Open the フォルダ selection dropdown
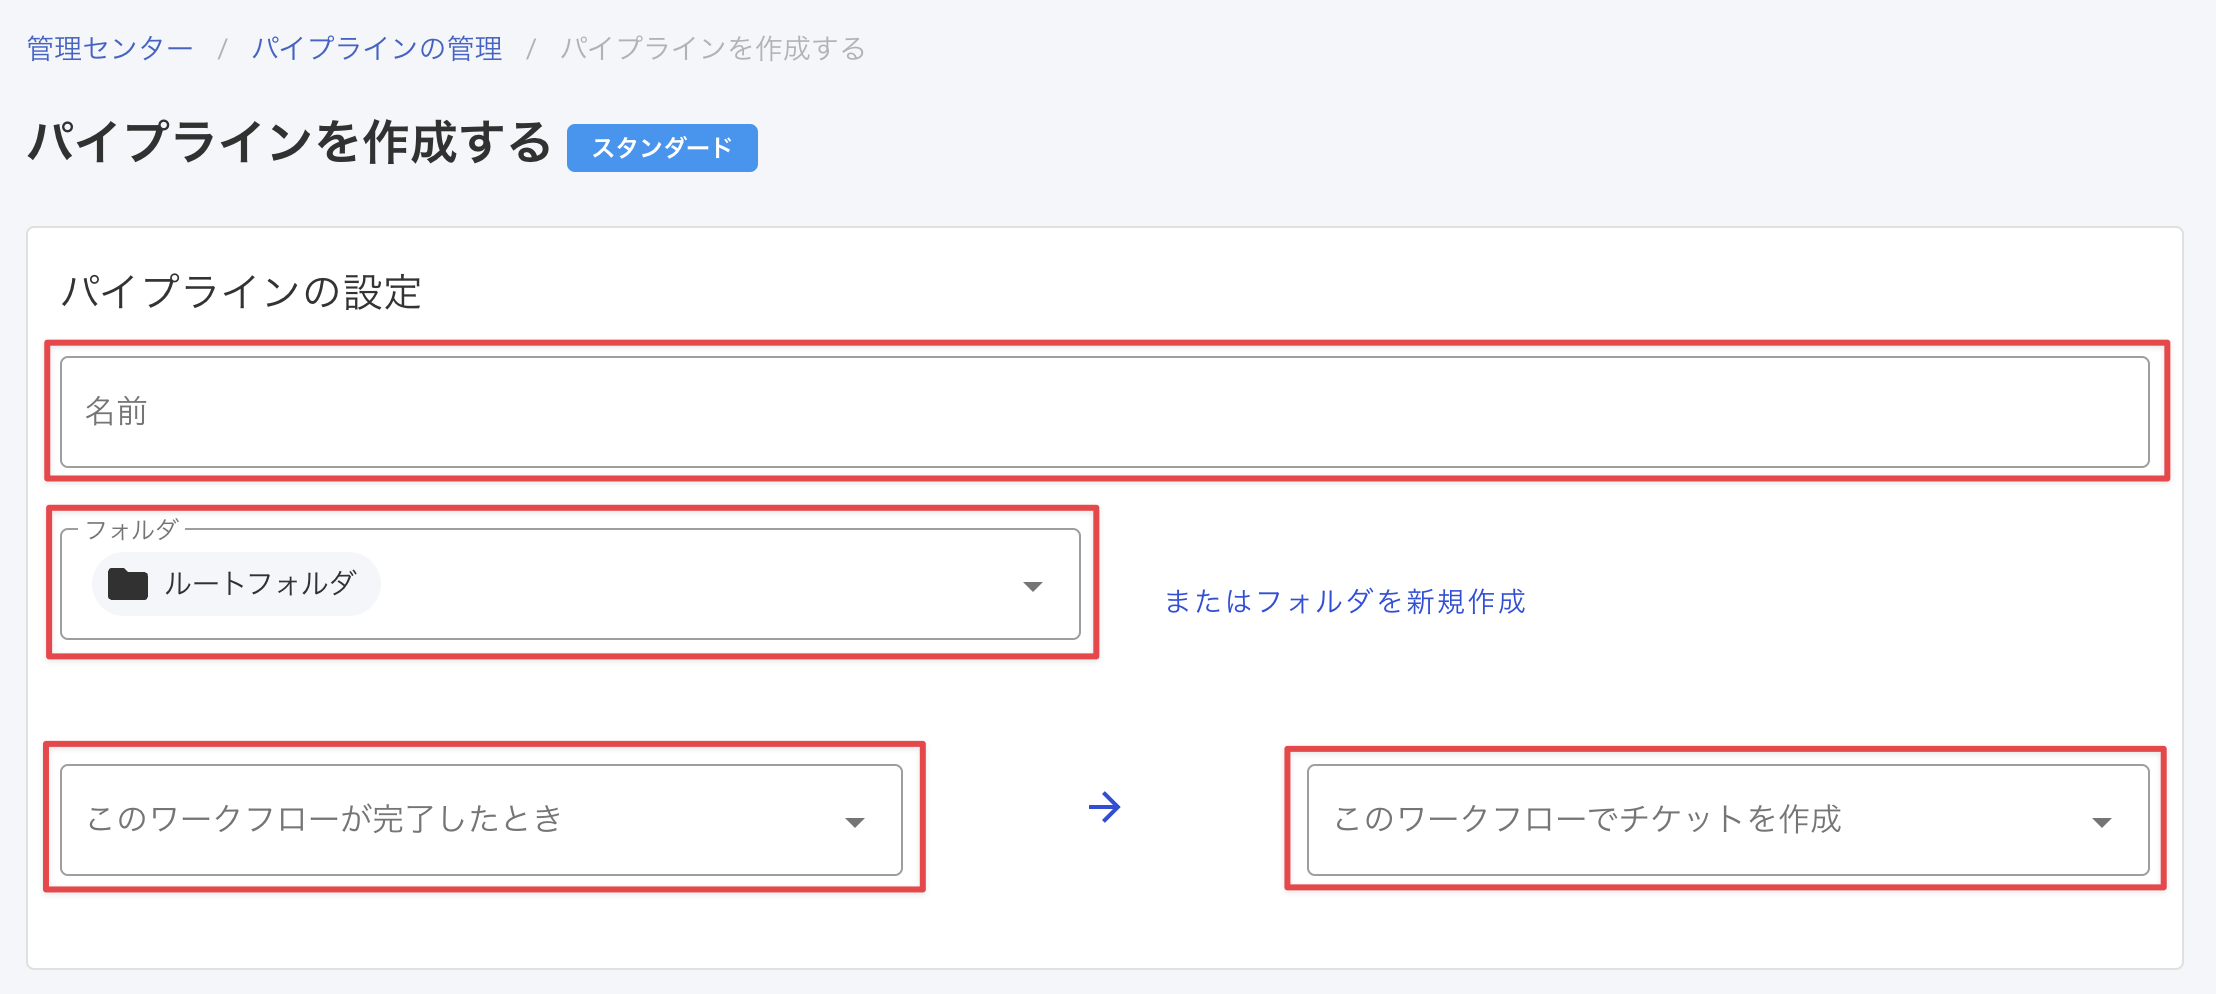 (570, 584)
